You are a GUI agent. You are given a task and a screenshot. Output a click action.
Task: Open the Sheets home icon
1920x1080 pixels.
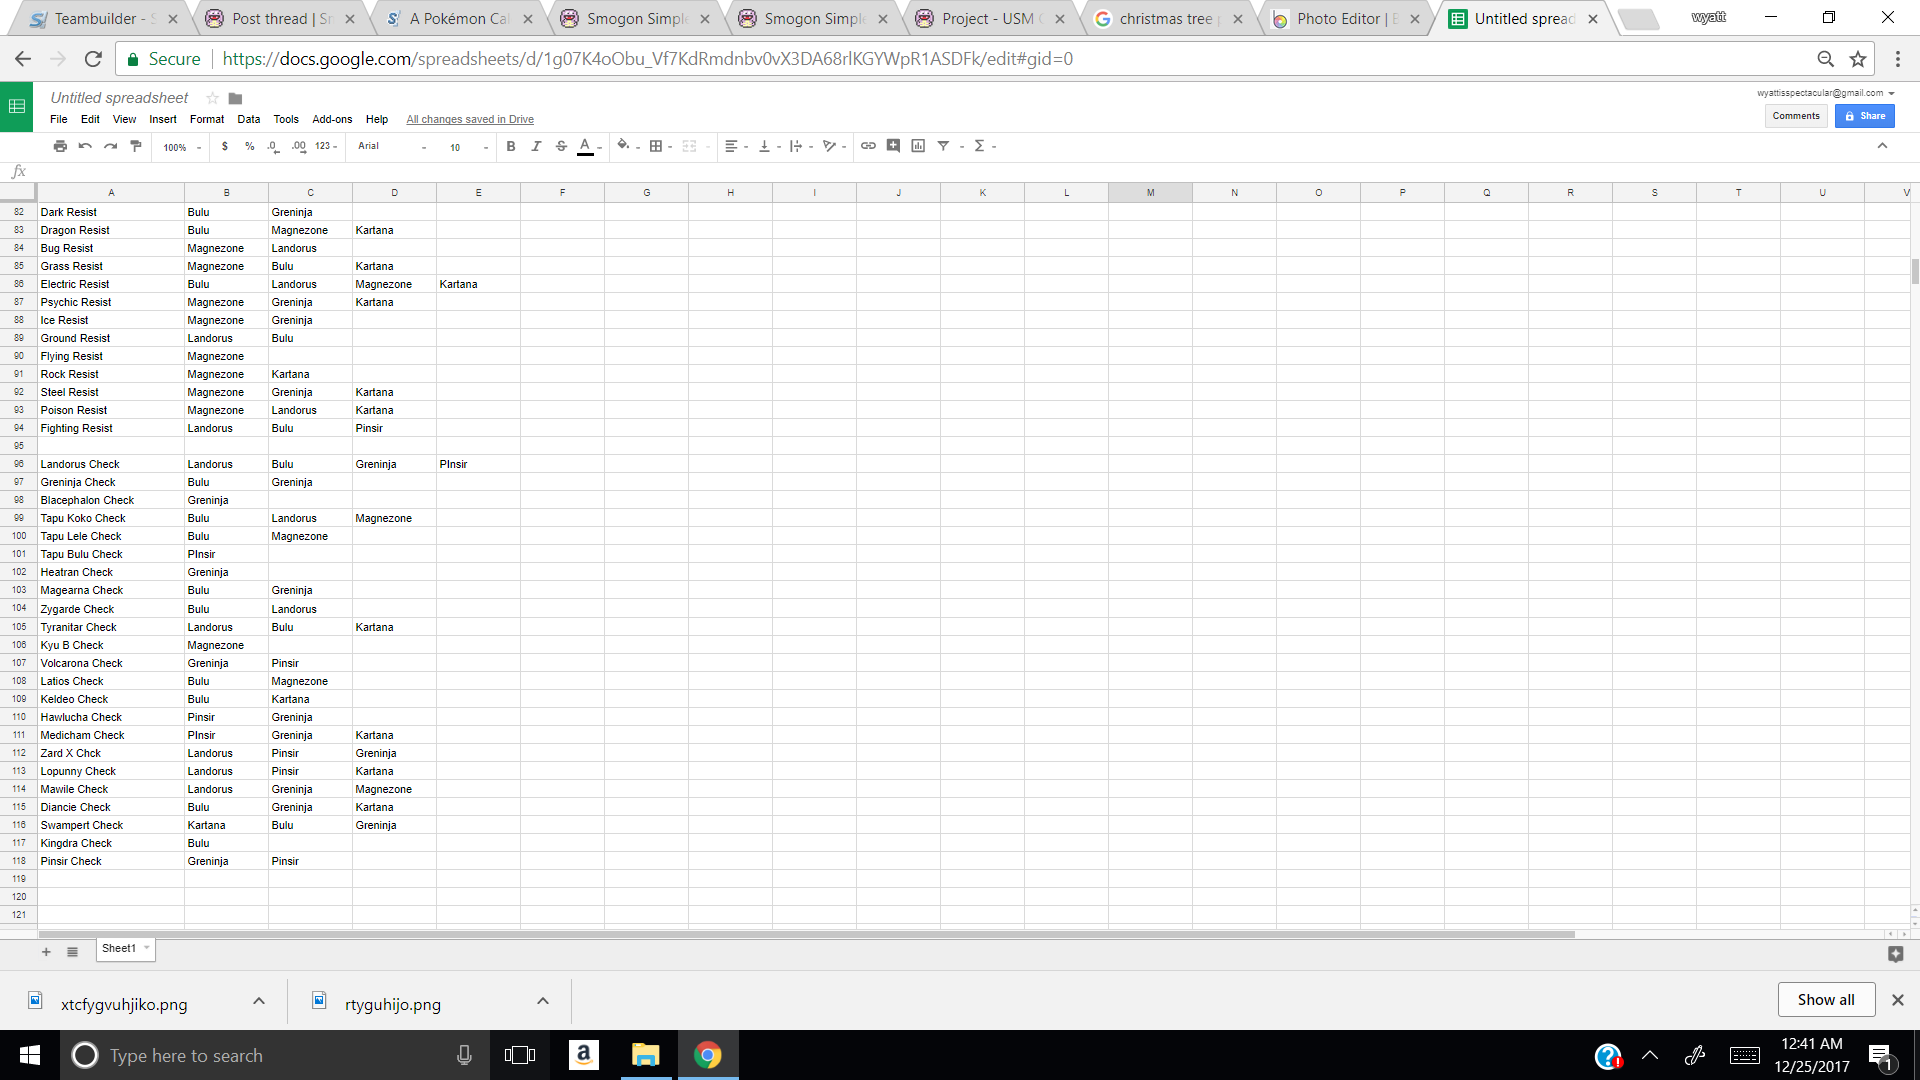coord(17,106)
